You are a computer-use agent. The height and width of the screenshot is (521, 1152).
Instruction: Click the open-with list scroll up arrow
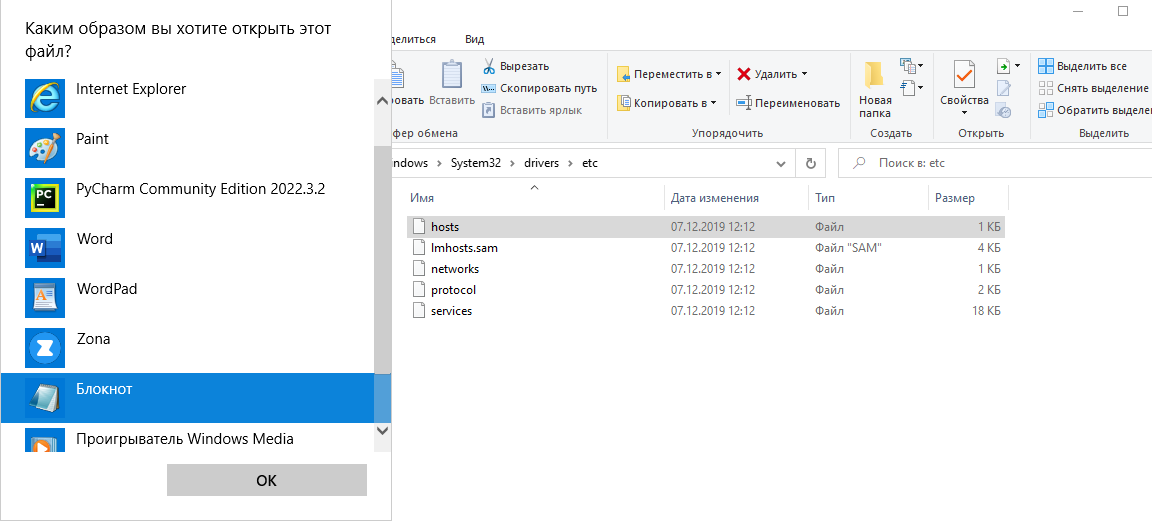click(382, 101)
